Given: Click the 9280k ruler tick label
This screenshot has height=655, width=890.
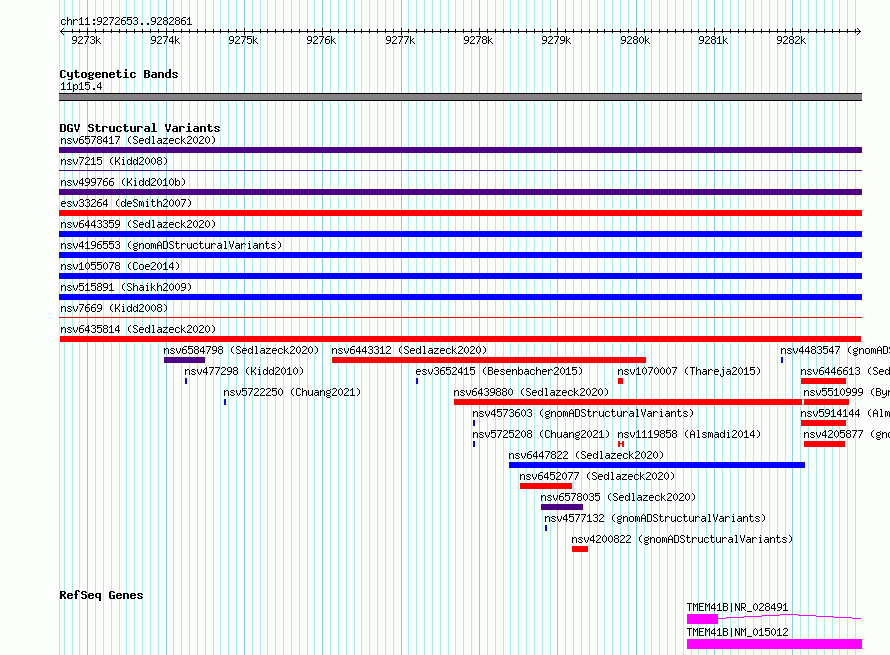Looking at the screenshot, I should pos(635,40).
